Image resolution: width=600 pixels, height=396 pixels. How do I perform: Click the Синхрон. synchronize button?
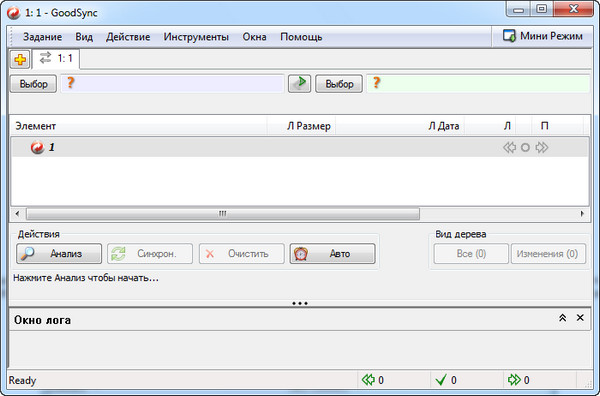coord(150,254)
